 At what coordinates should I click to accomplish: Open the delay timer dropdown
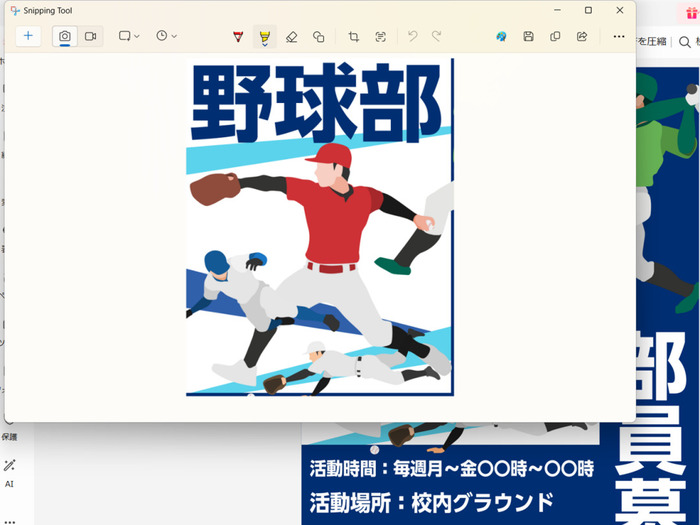(167, 36)
